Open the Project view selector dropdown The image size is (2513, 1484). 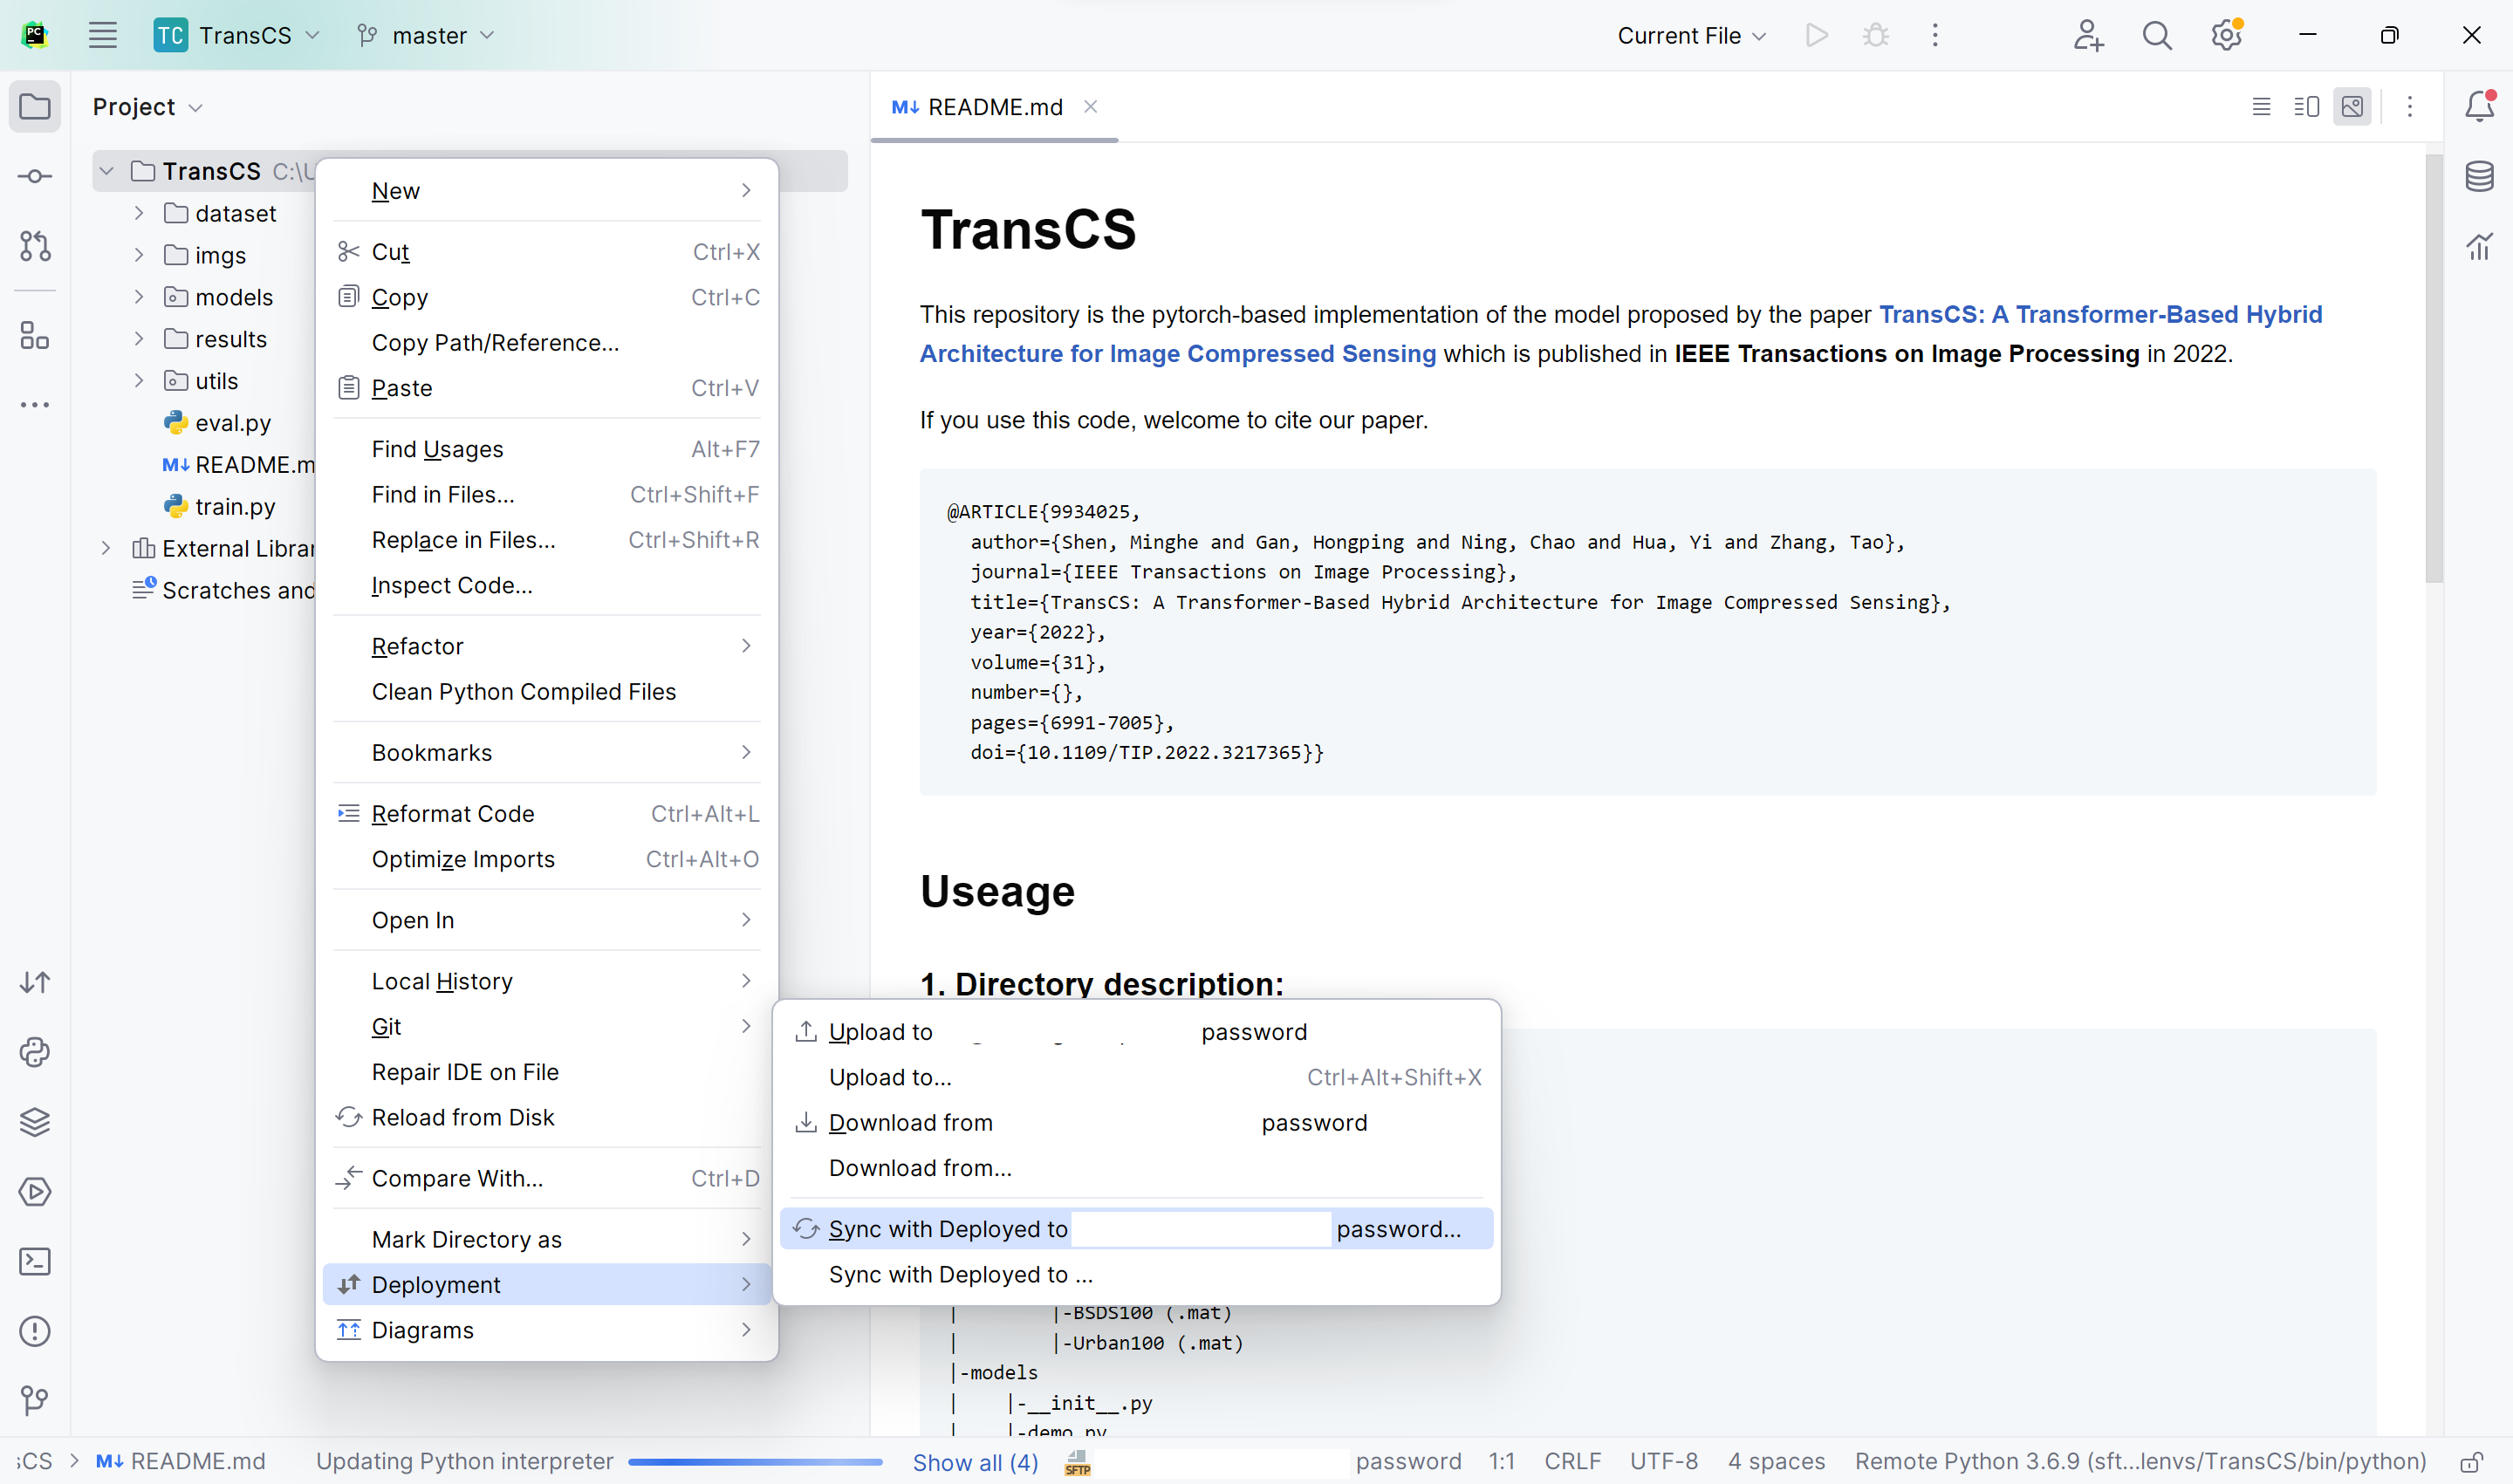(x=148, y=106)
